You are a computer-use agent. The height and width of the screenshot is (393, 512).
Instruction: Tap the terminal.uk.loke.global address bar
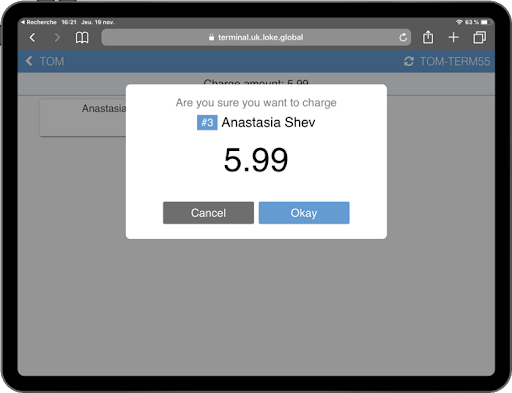click(256, 37)
